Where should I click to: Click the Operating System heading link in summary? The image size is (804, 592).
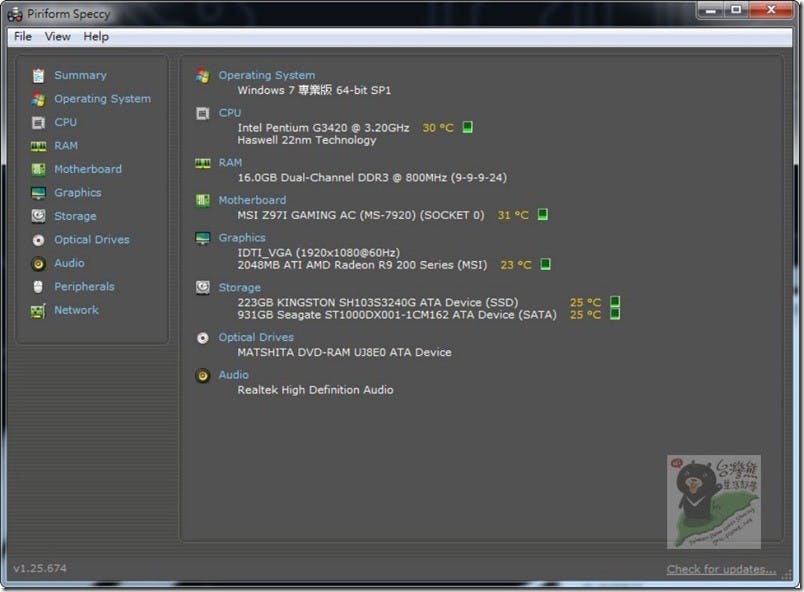pos(267,75)
